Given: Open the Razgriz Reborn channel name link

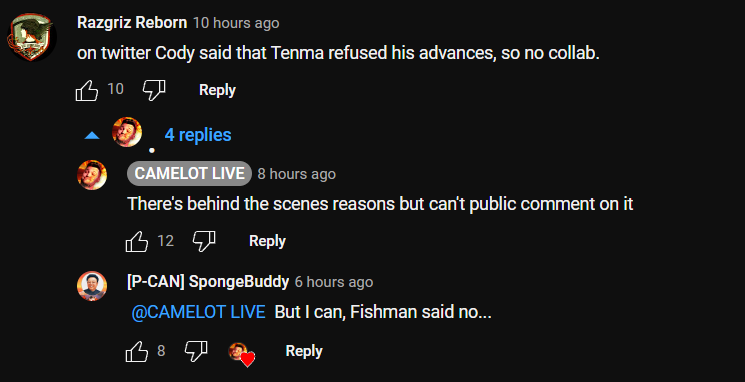Looking at the screenshot, I should [132, 22].
